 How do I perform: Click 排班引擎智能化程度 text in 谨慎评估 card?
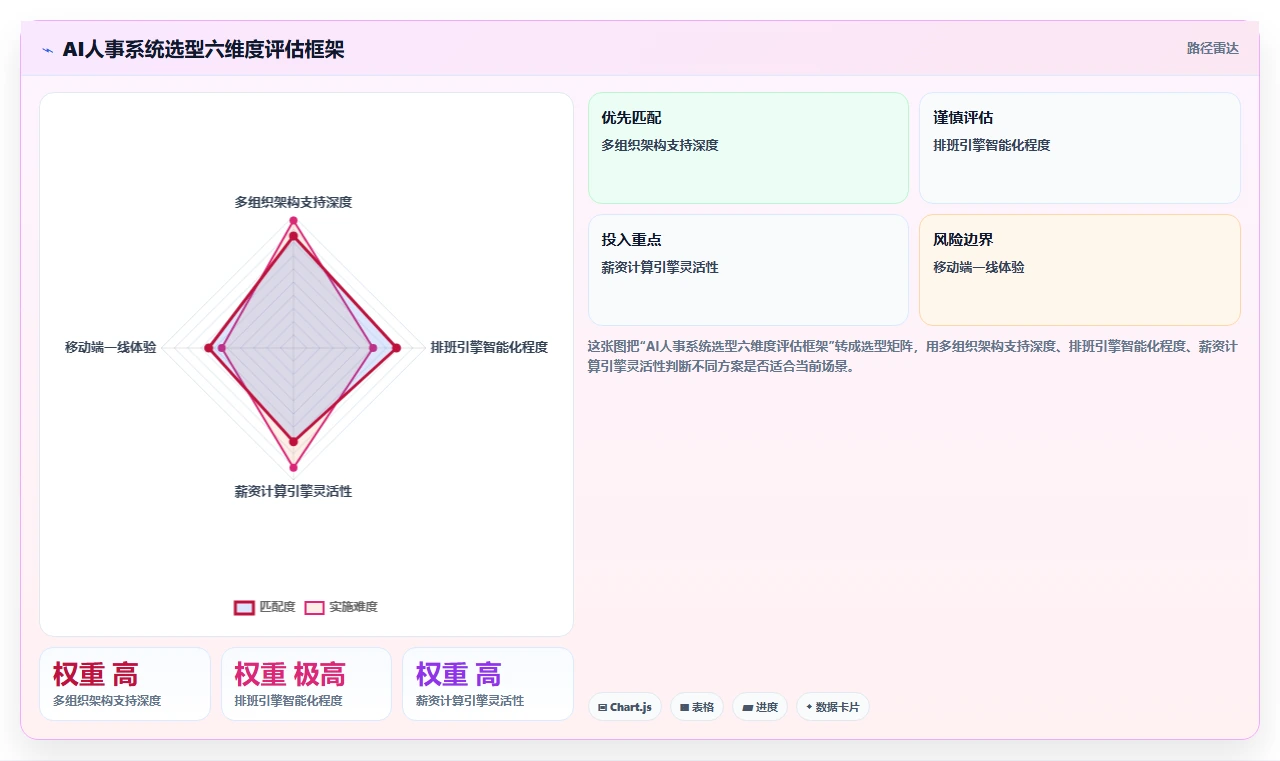click(992, 145)
